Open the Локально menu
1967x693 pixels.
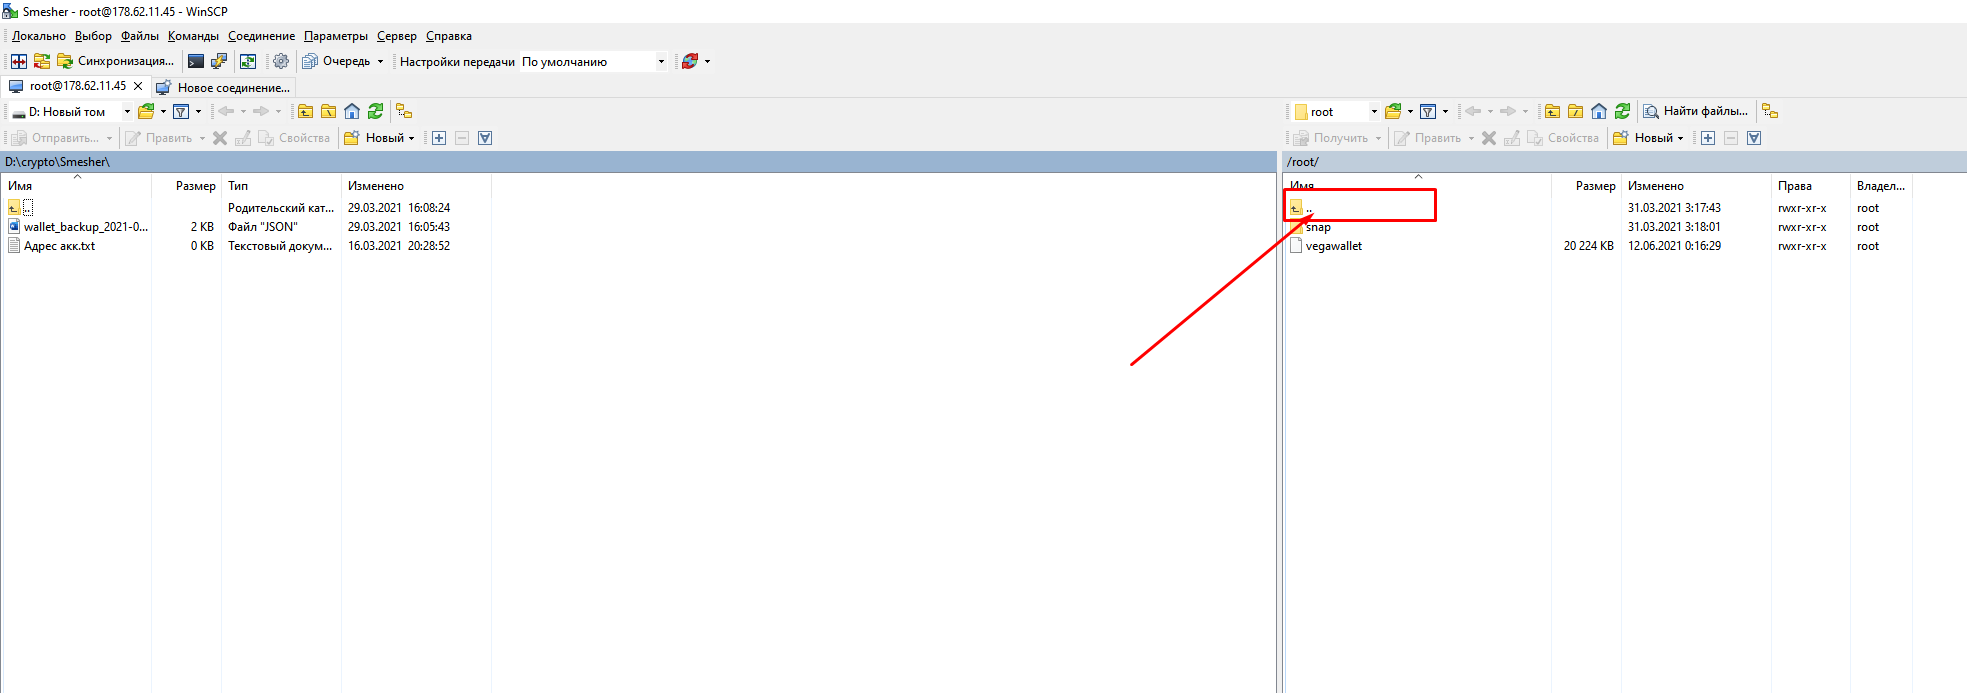39,36
